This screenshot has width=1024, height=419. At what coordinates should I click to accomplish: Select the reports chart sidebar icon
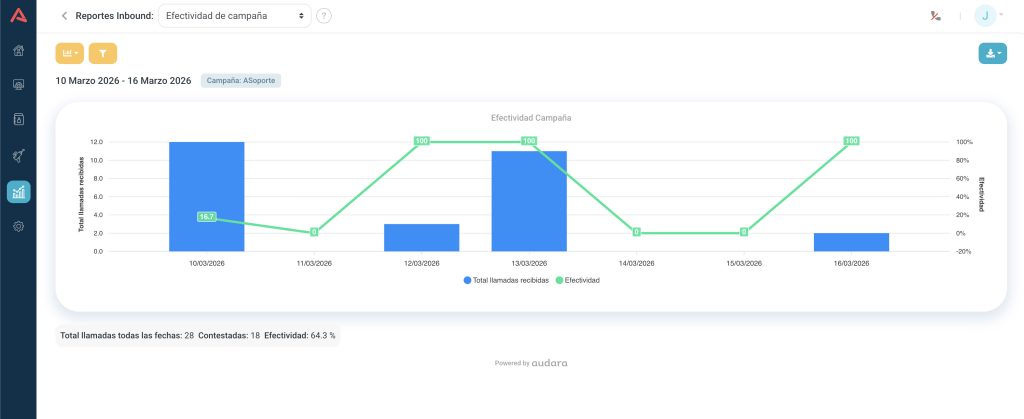(x=18, y=192)
